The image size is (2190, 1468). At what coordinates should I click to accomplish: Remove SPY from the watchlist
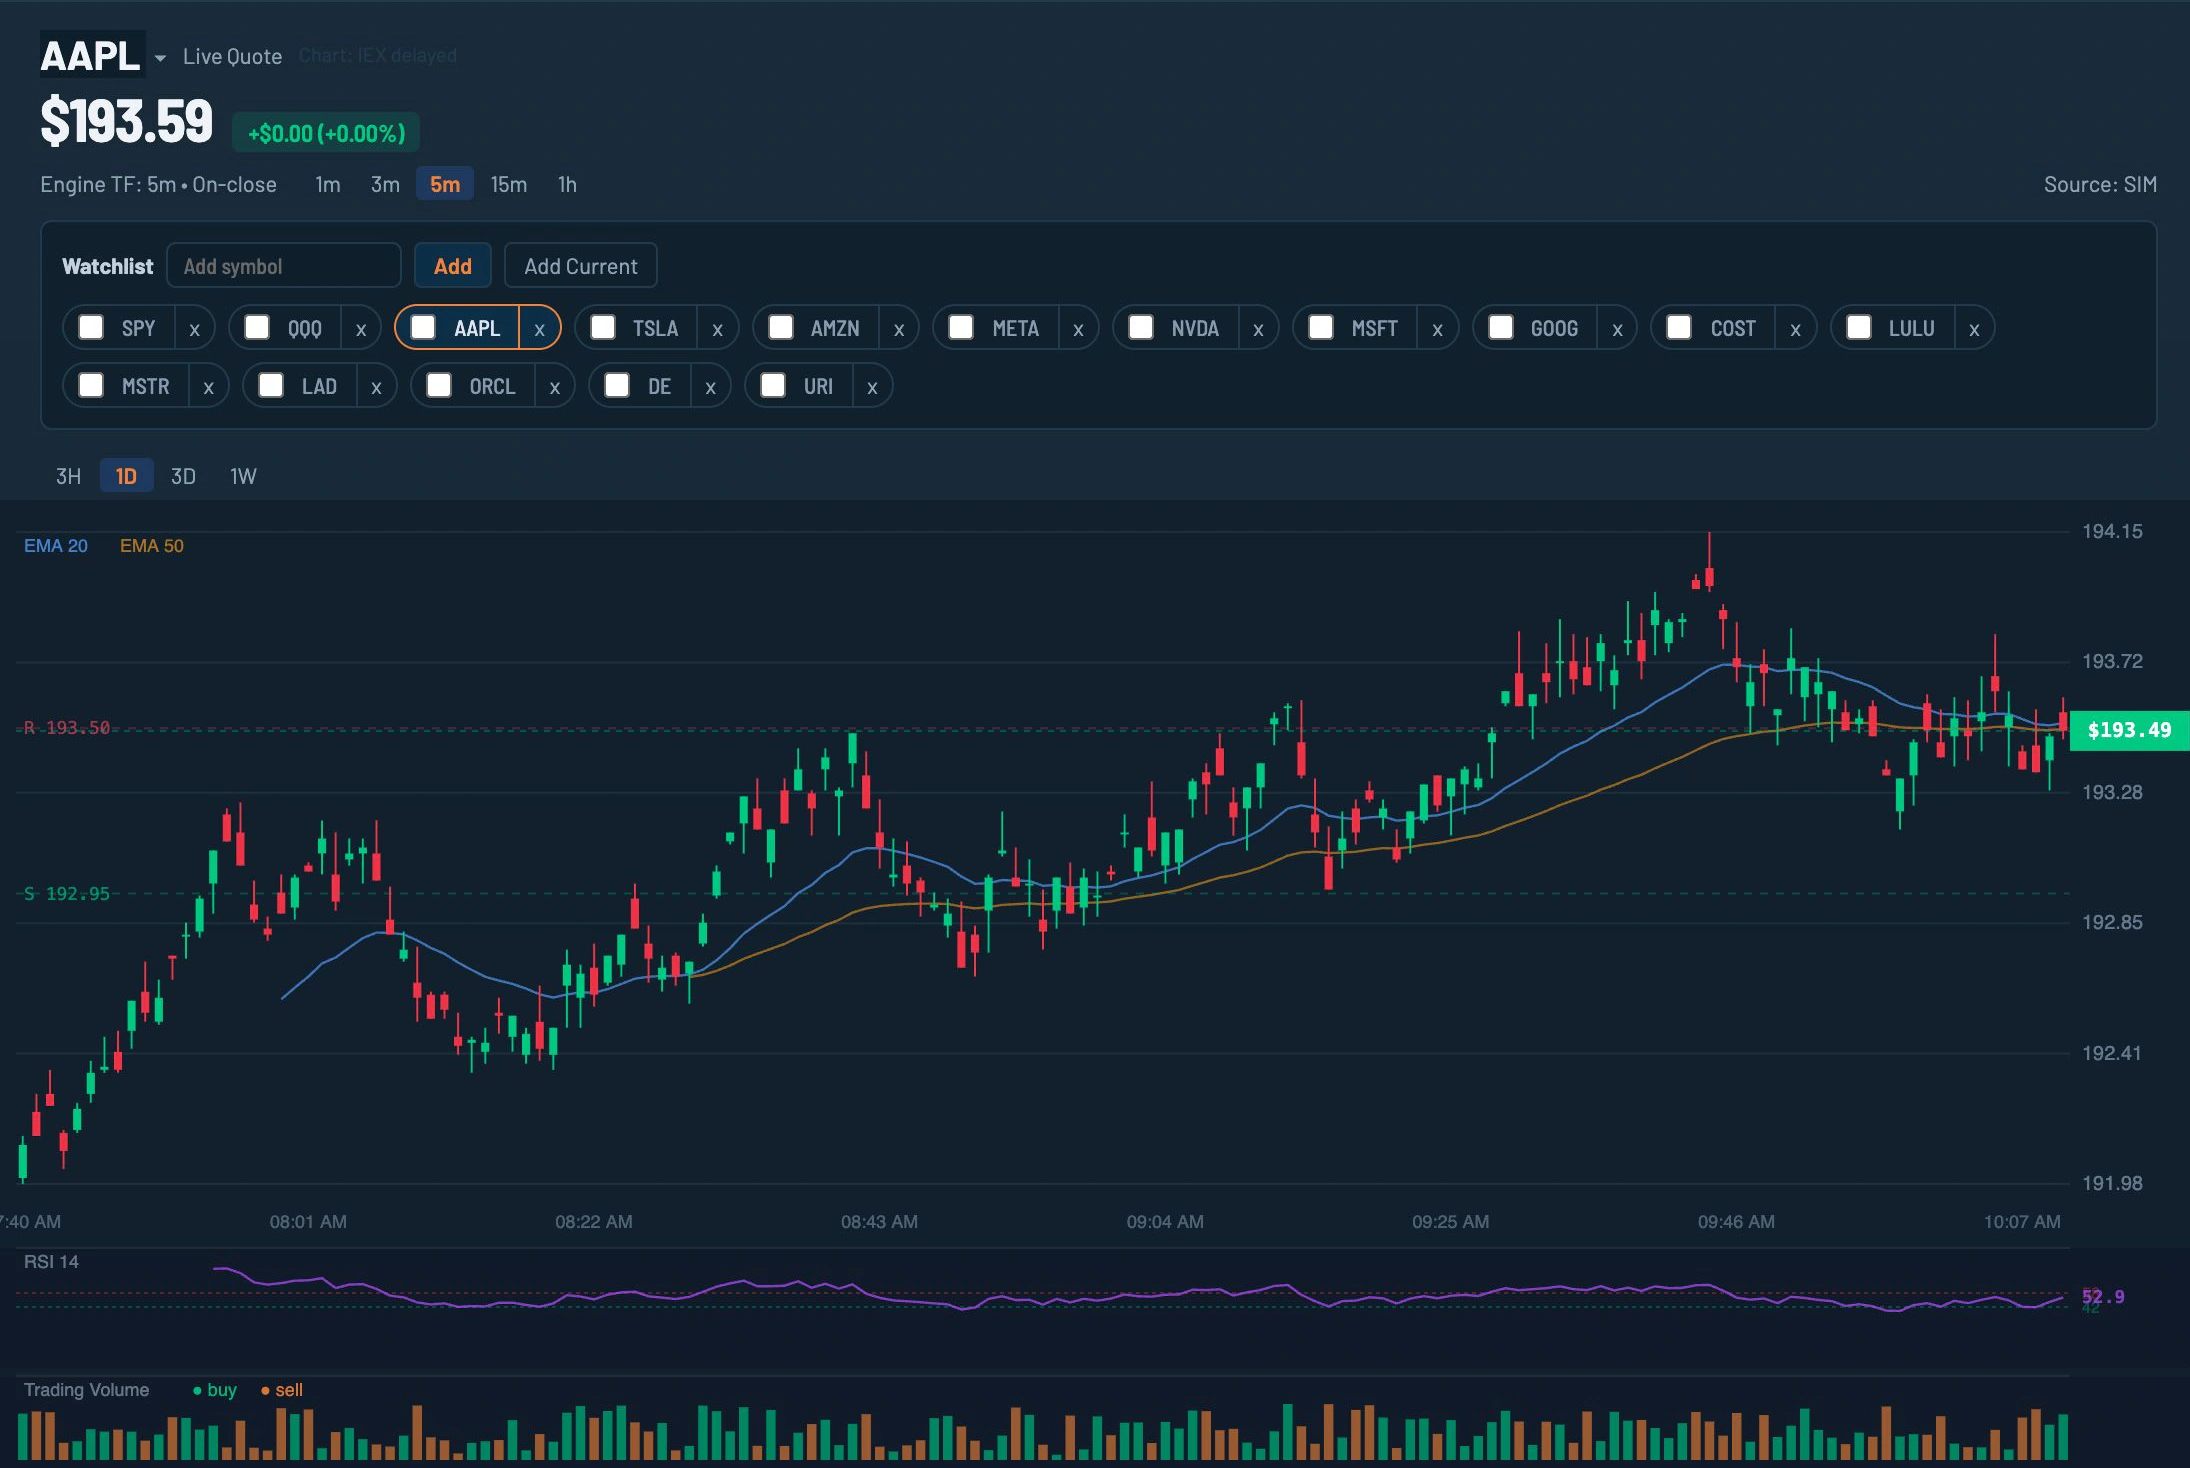[x=195, y=329]
